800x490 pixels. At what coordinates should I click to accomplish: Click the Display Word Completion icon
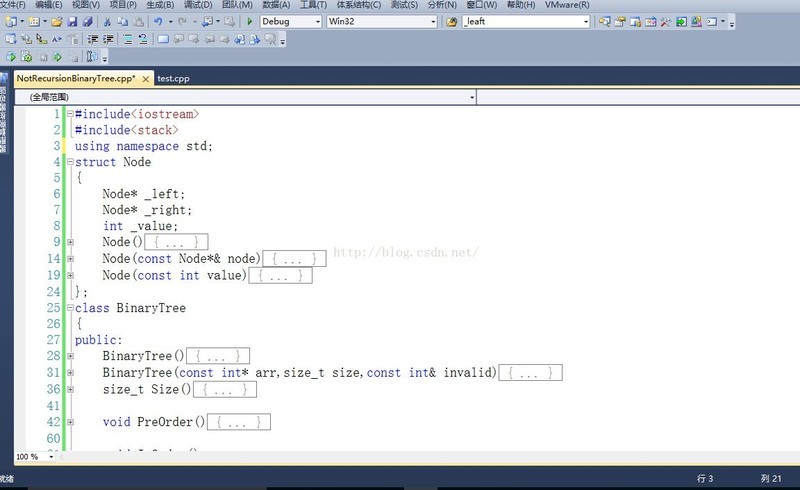[x=57, y=39]
